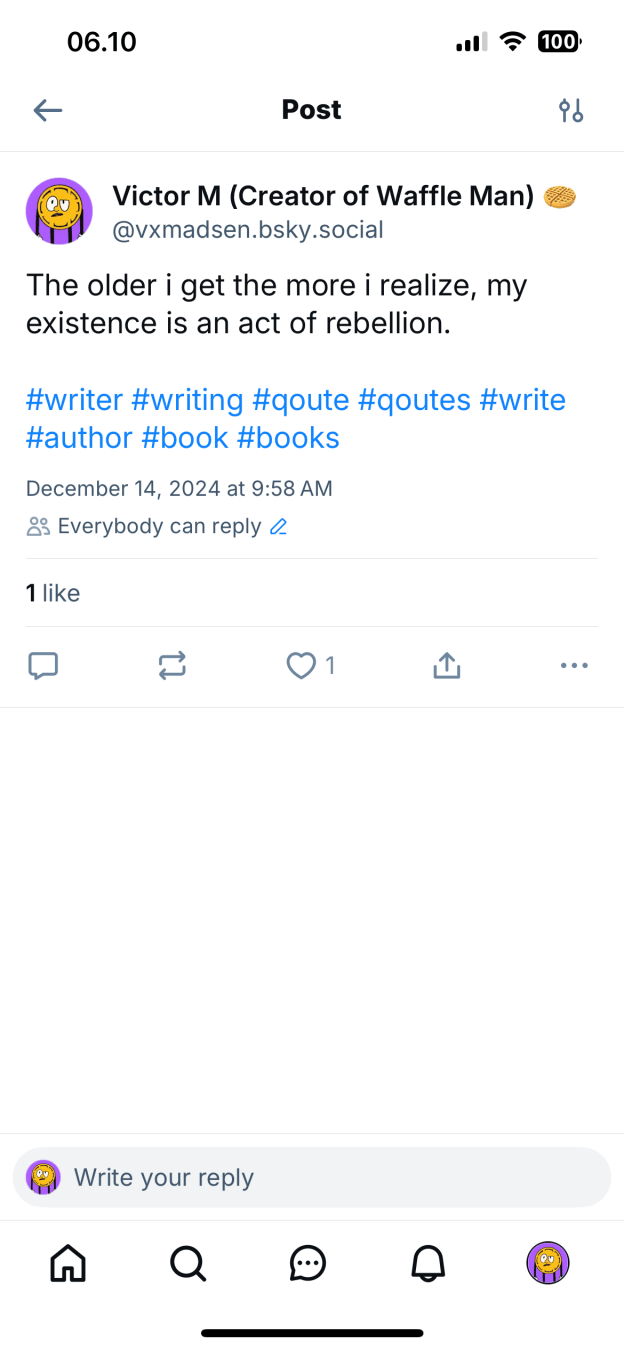Repost this post using repost icon
The height and width of the screenshot is (1350, 624).
(172, 666)
